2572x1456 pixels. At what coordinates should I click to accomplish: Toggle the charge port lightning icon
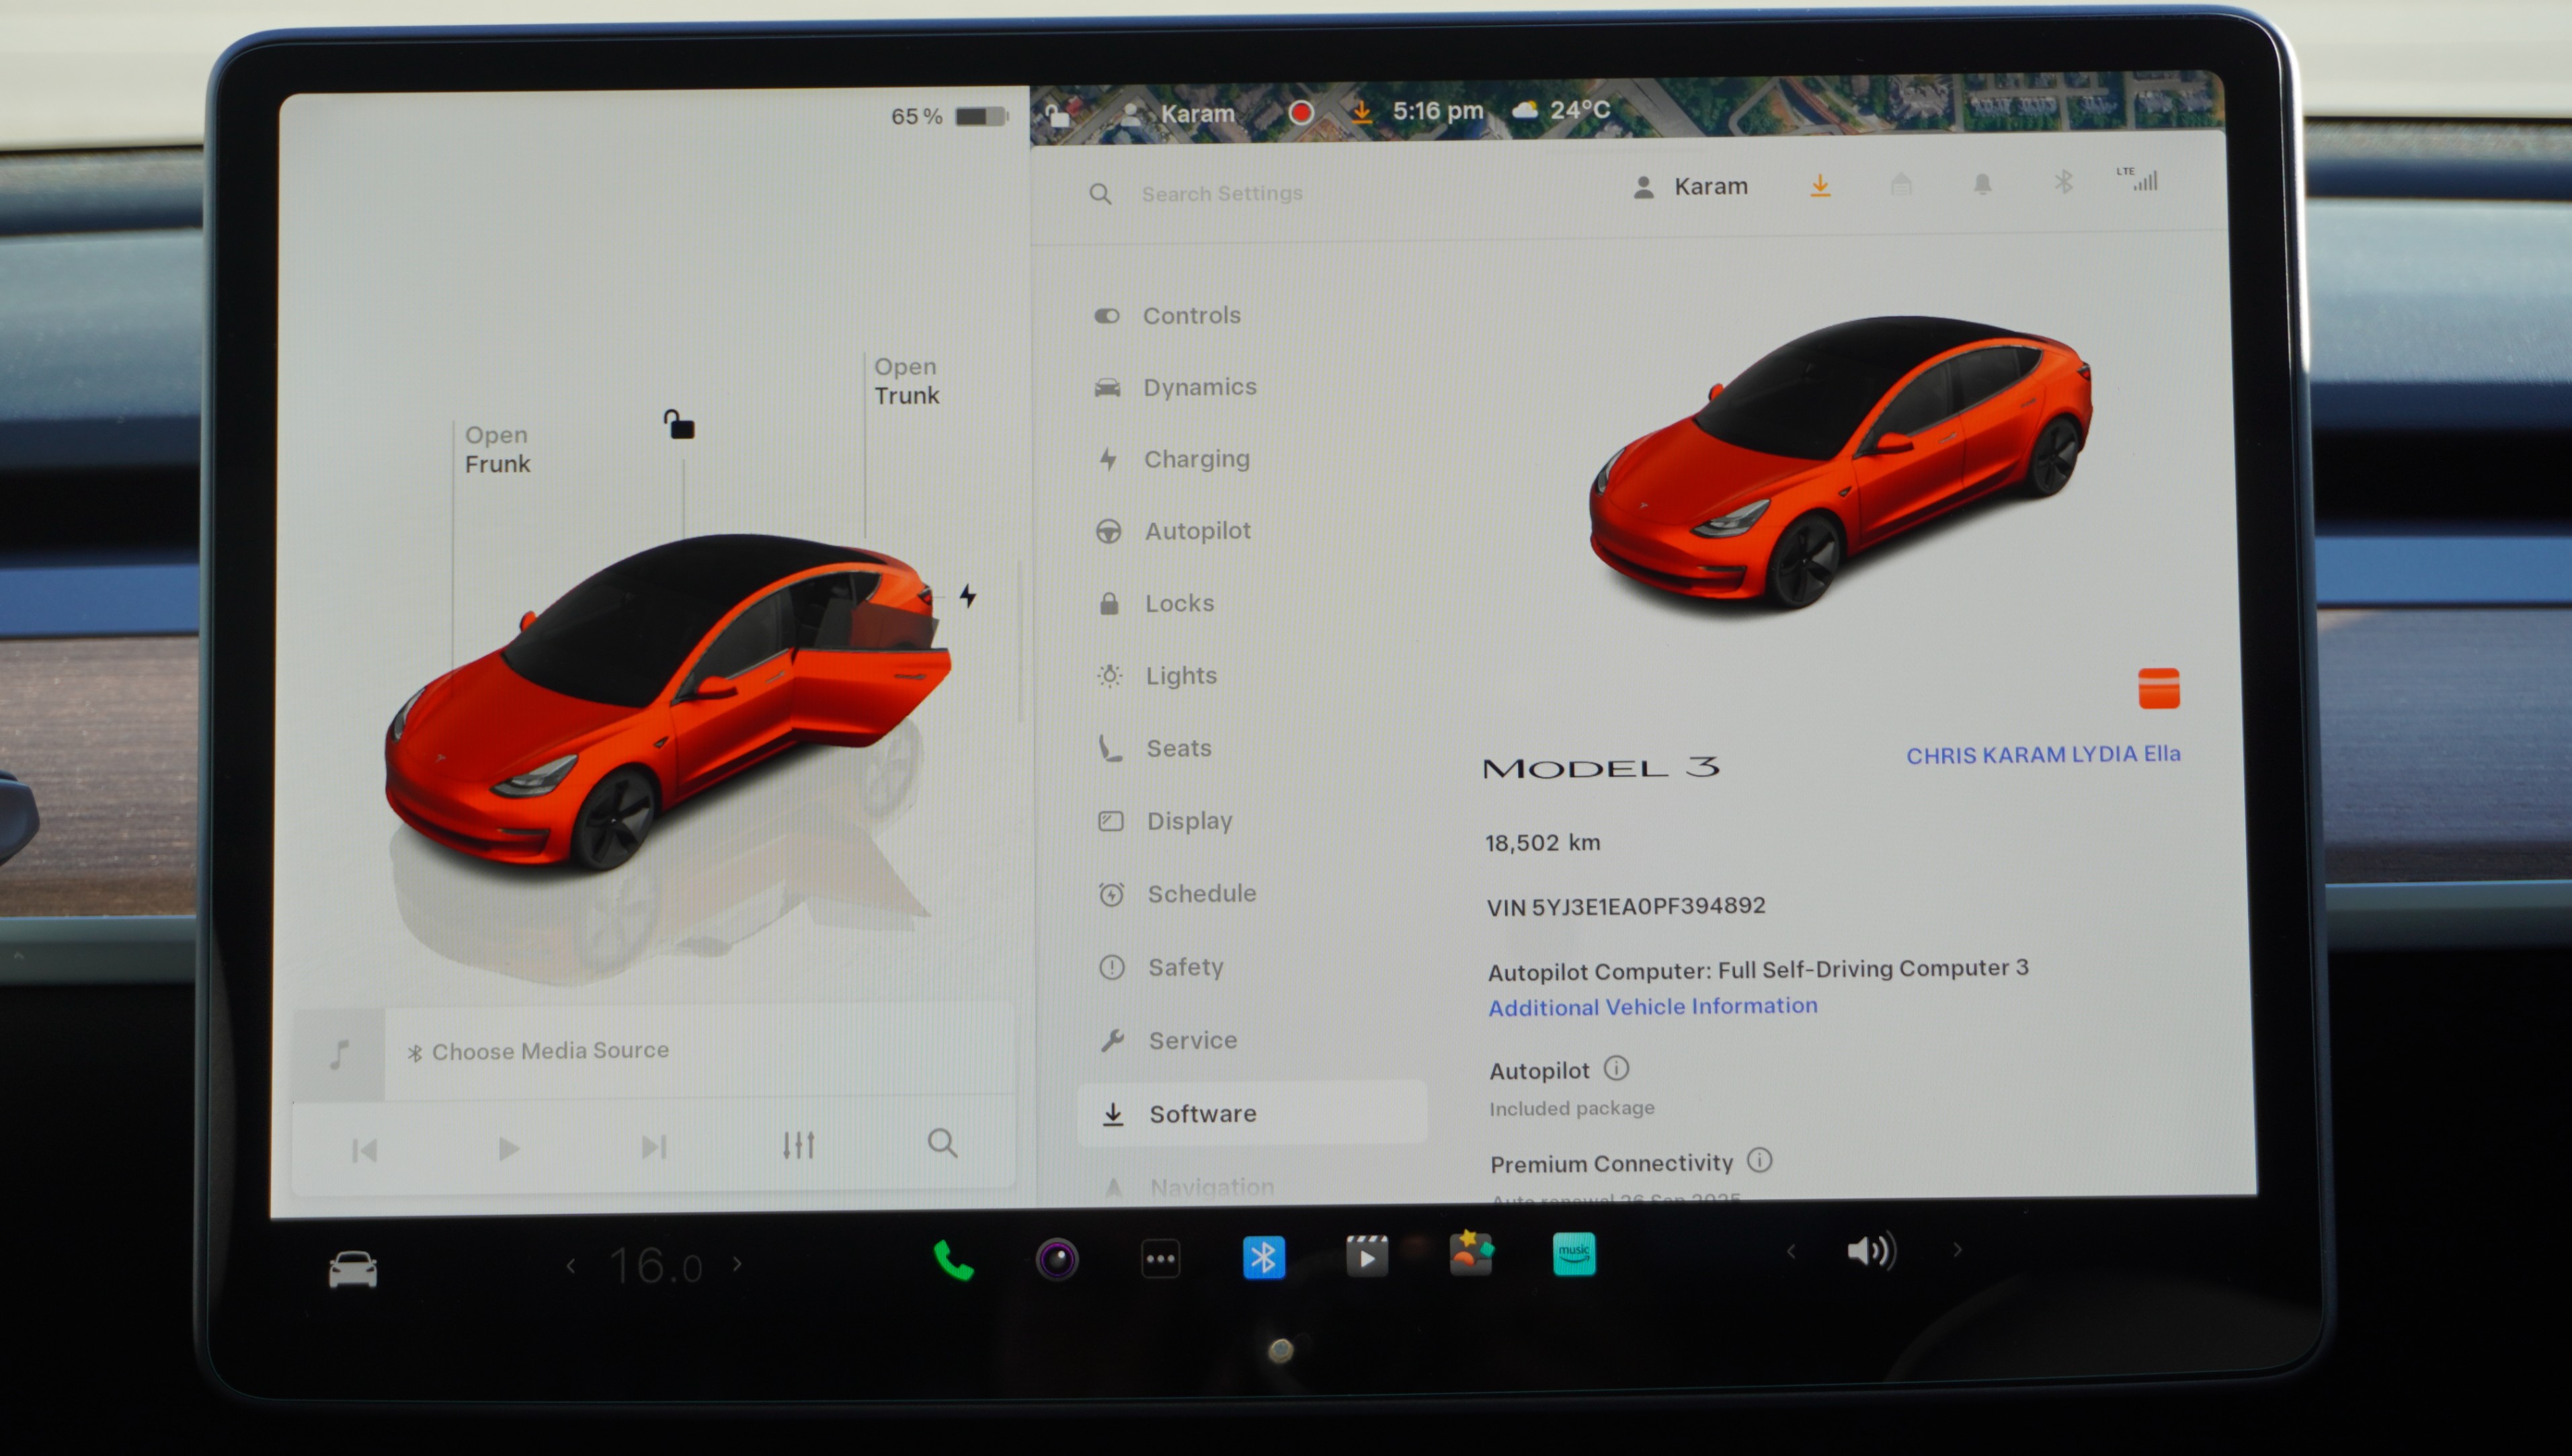pyautogui.click(x=968, y=596)
